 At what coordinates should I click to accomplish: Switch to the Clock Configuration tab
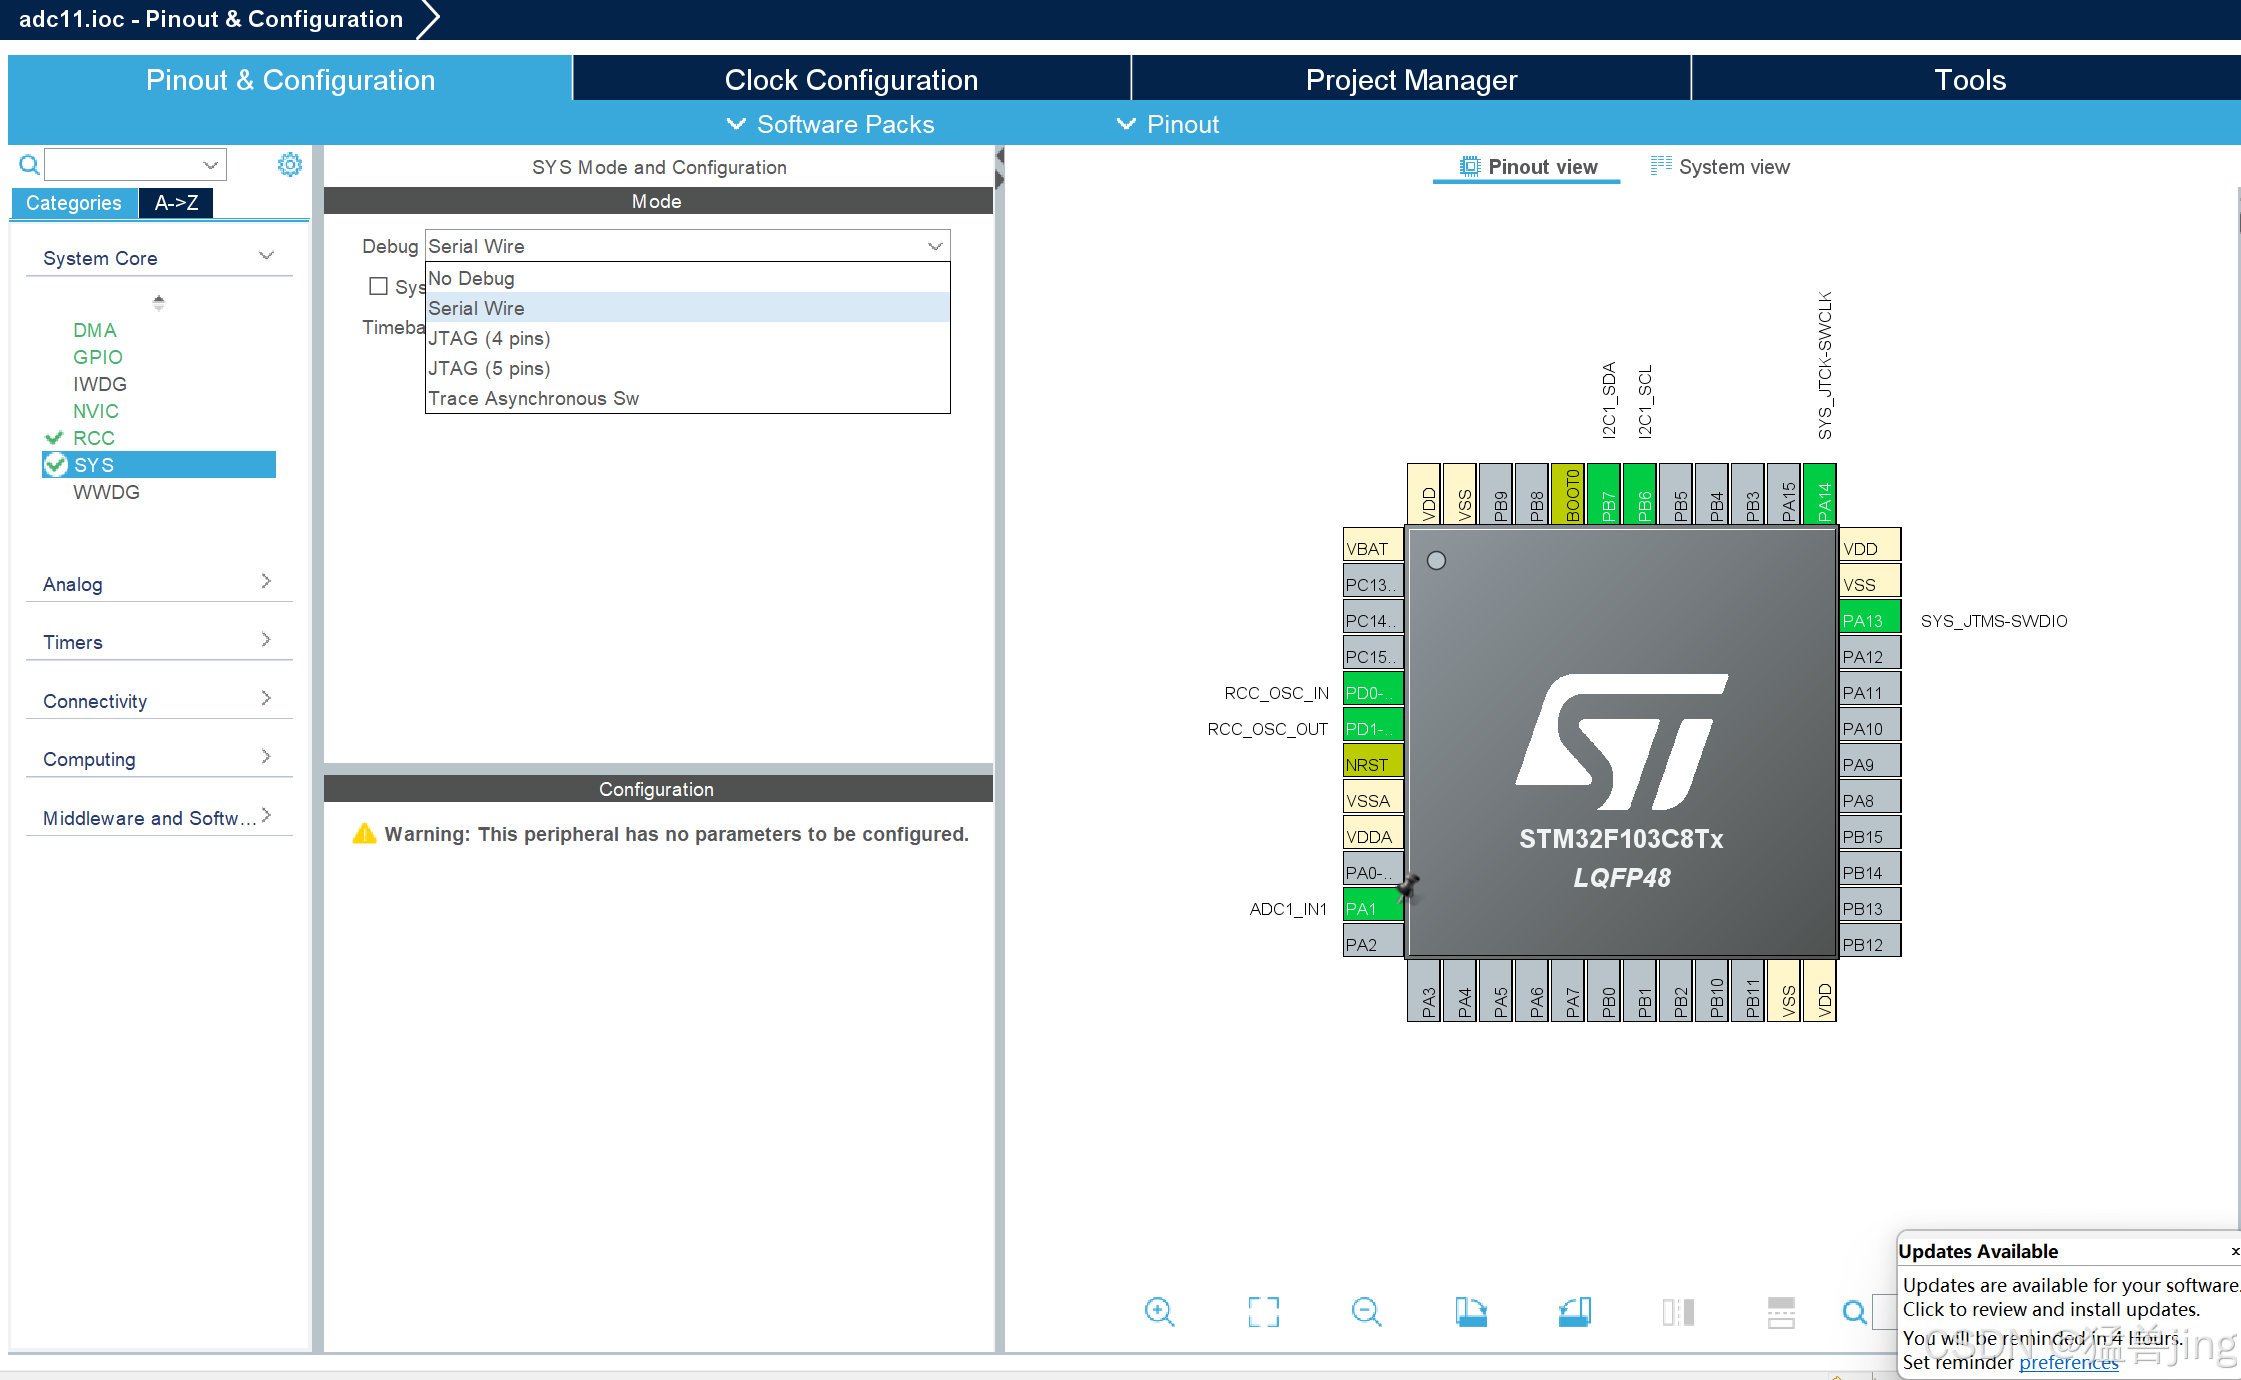pyautogui.click(x=851, y=79)
